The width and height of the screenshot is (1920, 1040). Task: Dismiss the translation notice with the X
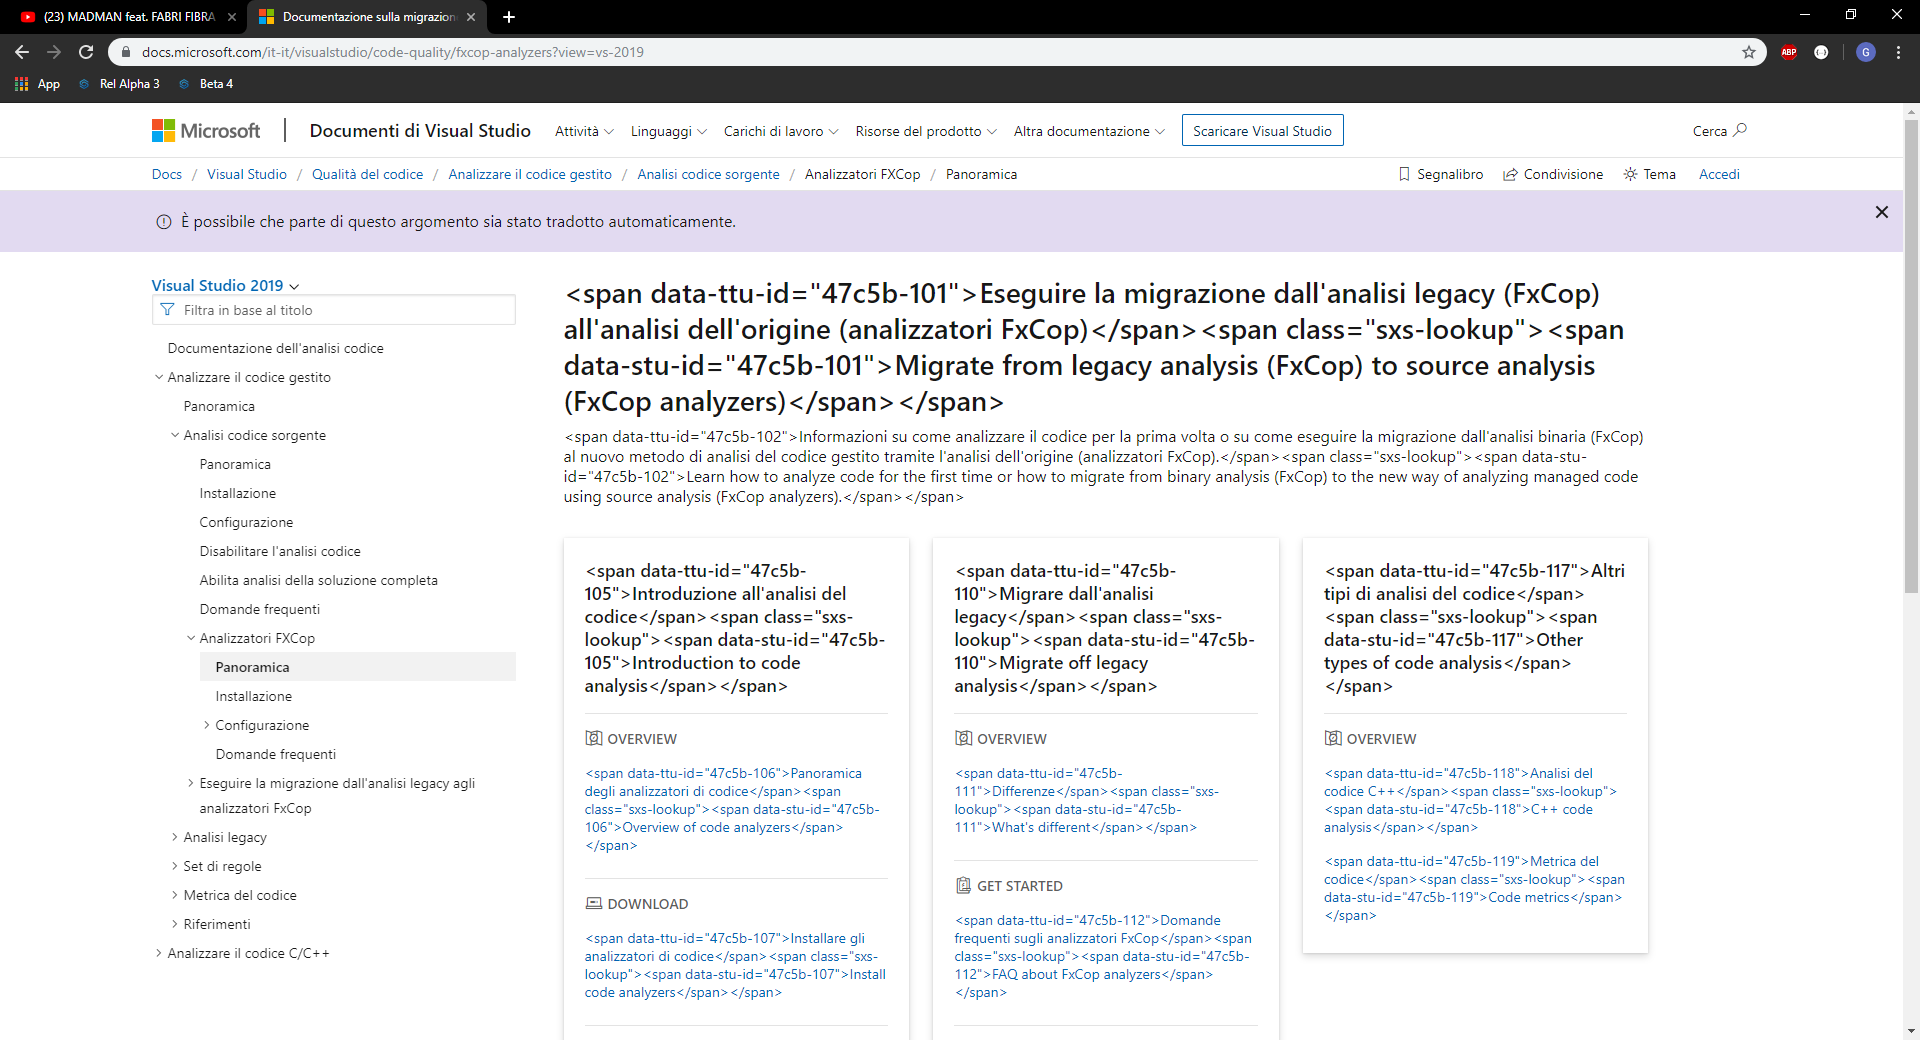pos(1882,212)
